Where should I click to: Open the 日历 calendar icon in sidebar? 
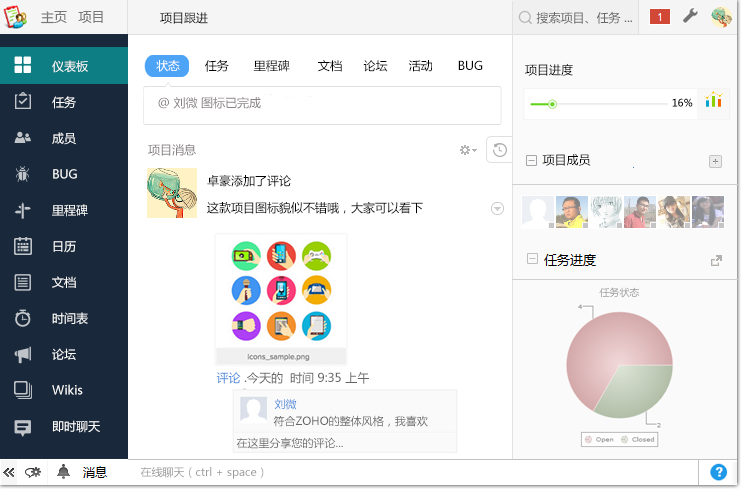click(x=23, y=246)
